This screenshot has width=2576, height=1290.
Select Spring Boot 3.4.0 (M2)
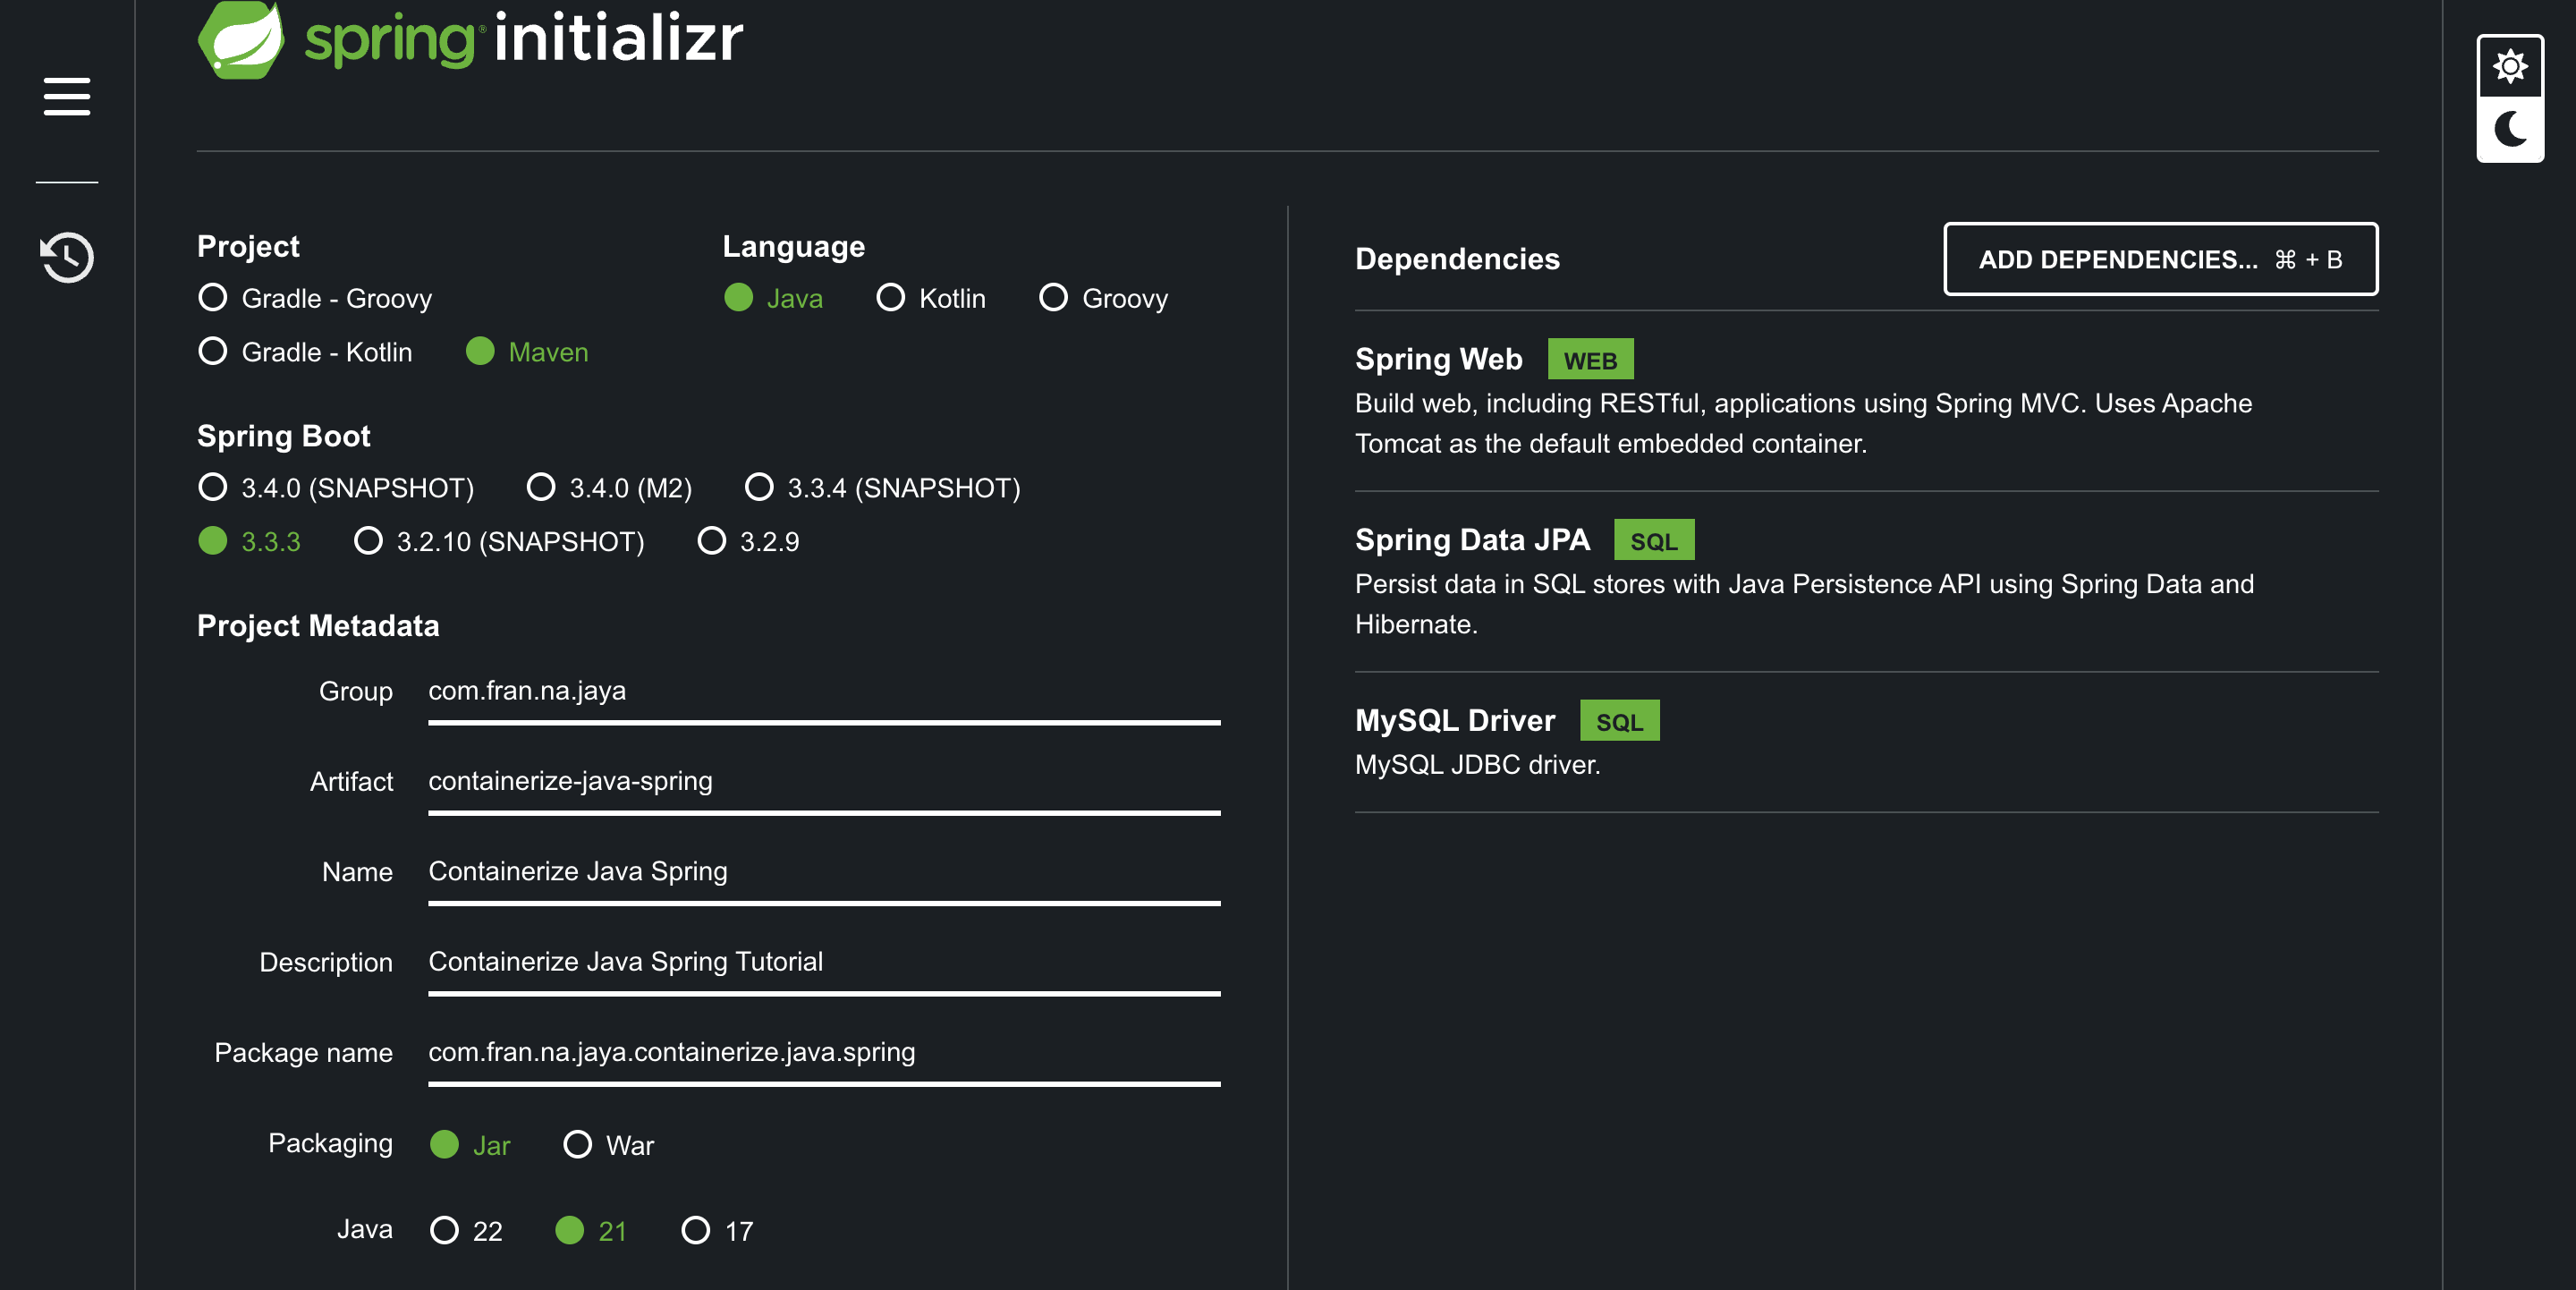(609, 488)
